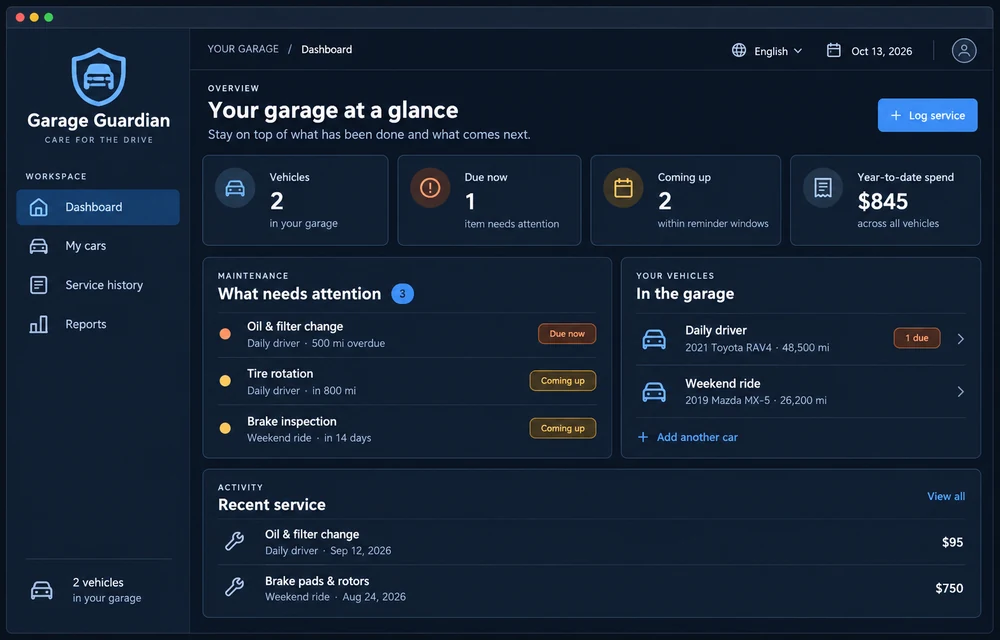Click the Garage Guardian shield logo
This screenshot has width=1000, height=640.
(98, 77)
